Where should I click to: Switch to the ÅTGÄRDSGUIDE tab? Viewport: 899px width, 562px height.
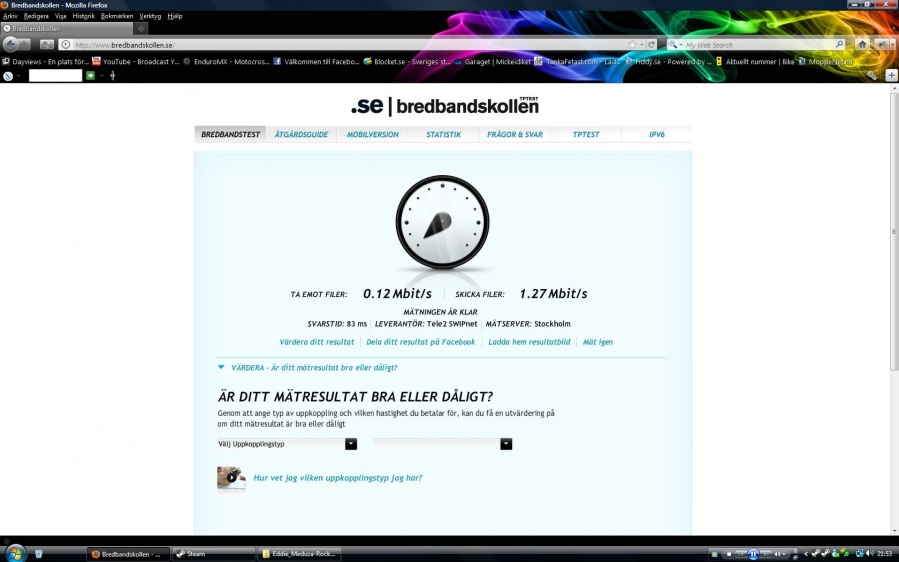coord(302,134)
